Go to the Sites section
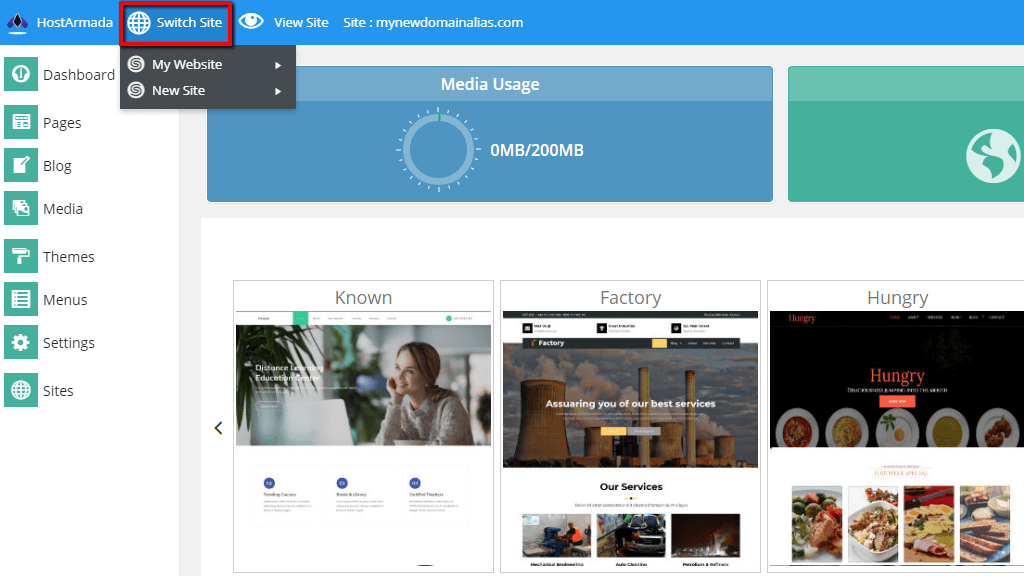The image size is (1024, 576). pos(58,391)
